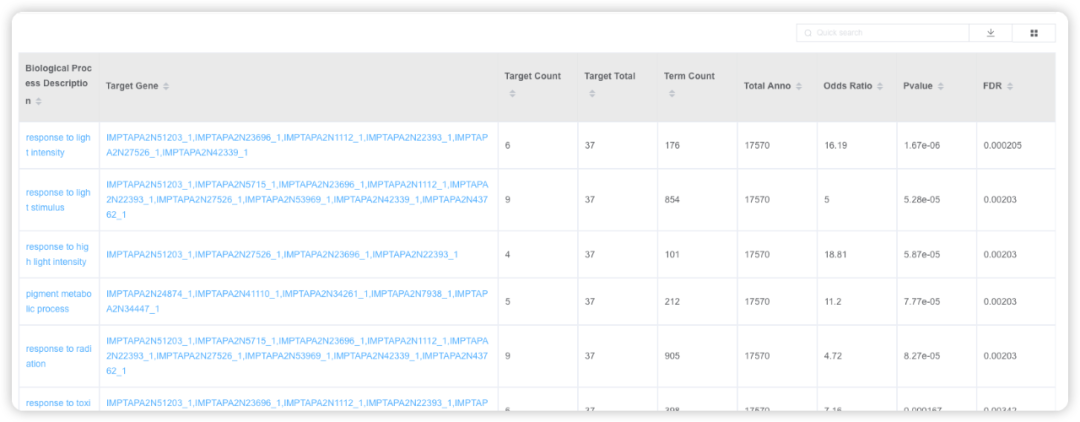The width and height of the screenshot is (1080, 422).
Task: Select Pvalue cell 1.67e-06
Action: [x=922, y=145]
